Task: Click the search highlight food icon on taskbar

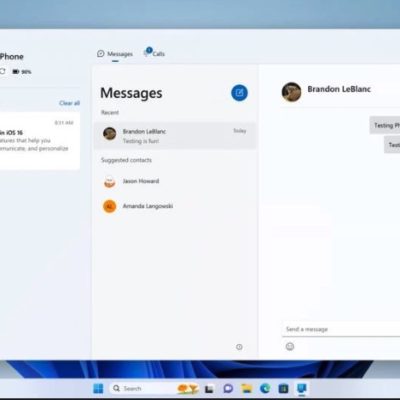Action: click(188, 388)
